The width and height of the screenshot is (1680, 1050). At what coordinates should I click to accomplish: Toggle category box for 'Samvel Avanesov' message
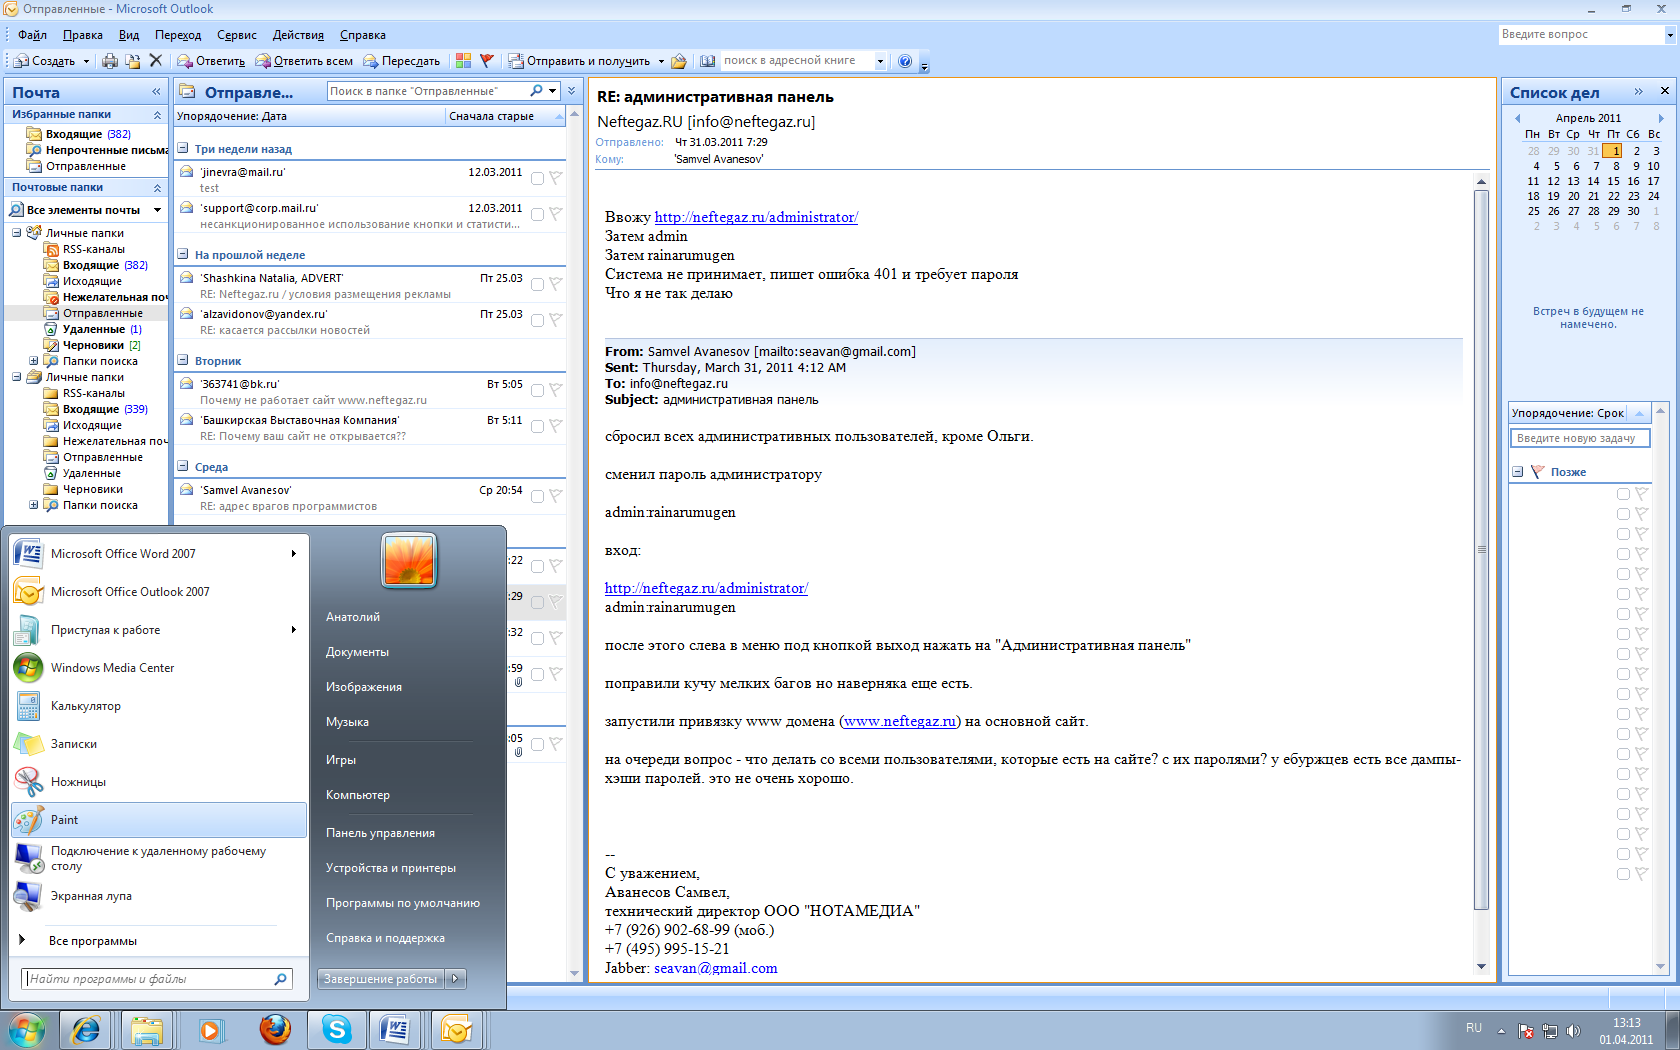click(x=537, y=496)
